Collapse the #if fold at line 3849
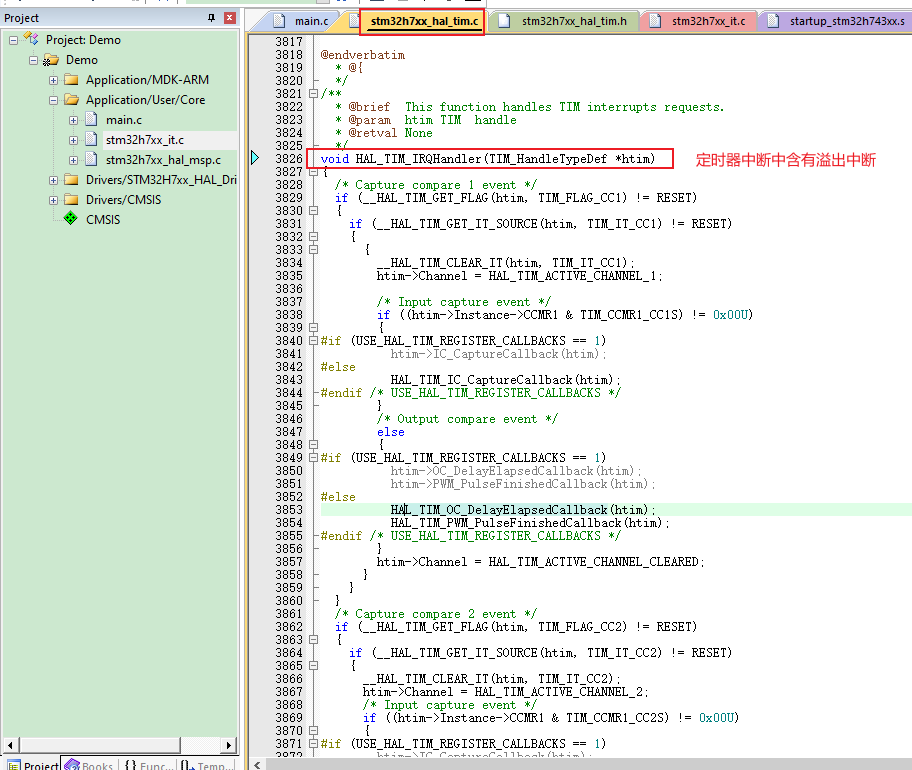This screenshot has height=770, width=912. pyautogui.click(x=314, y=458)
